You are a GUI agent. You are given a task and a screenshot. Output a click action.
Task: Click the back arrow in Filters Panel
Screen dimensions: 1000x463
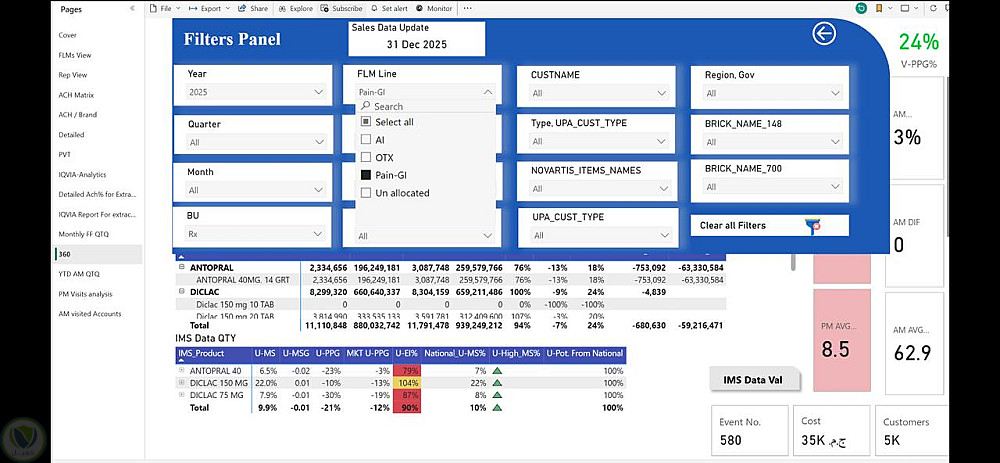click(824, 33)
